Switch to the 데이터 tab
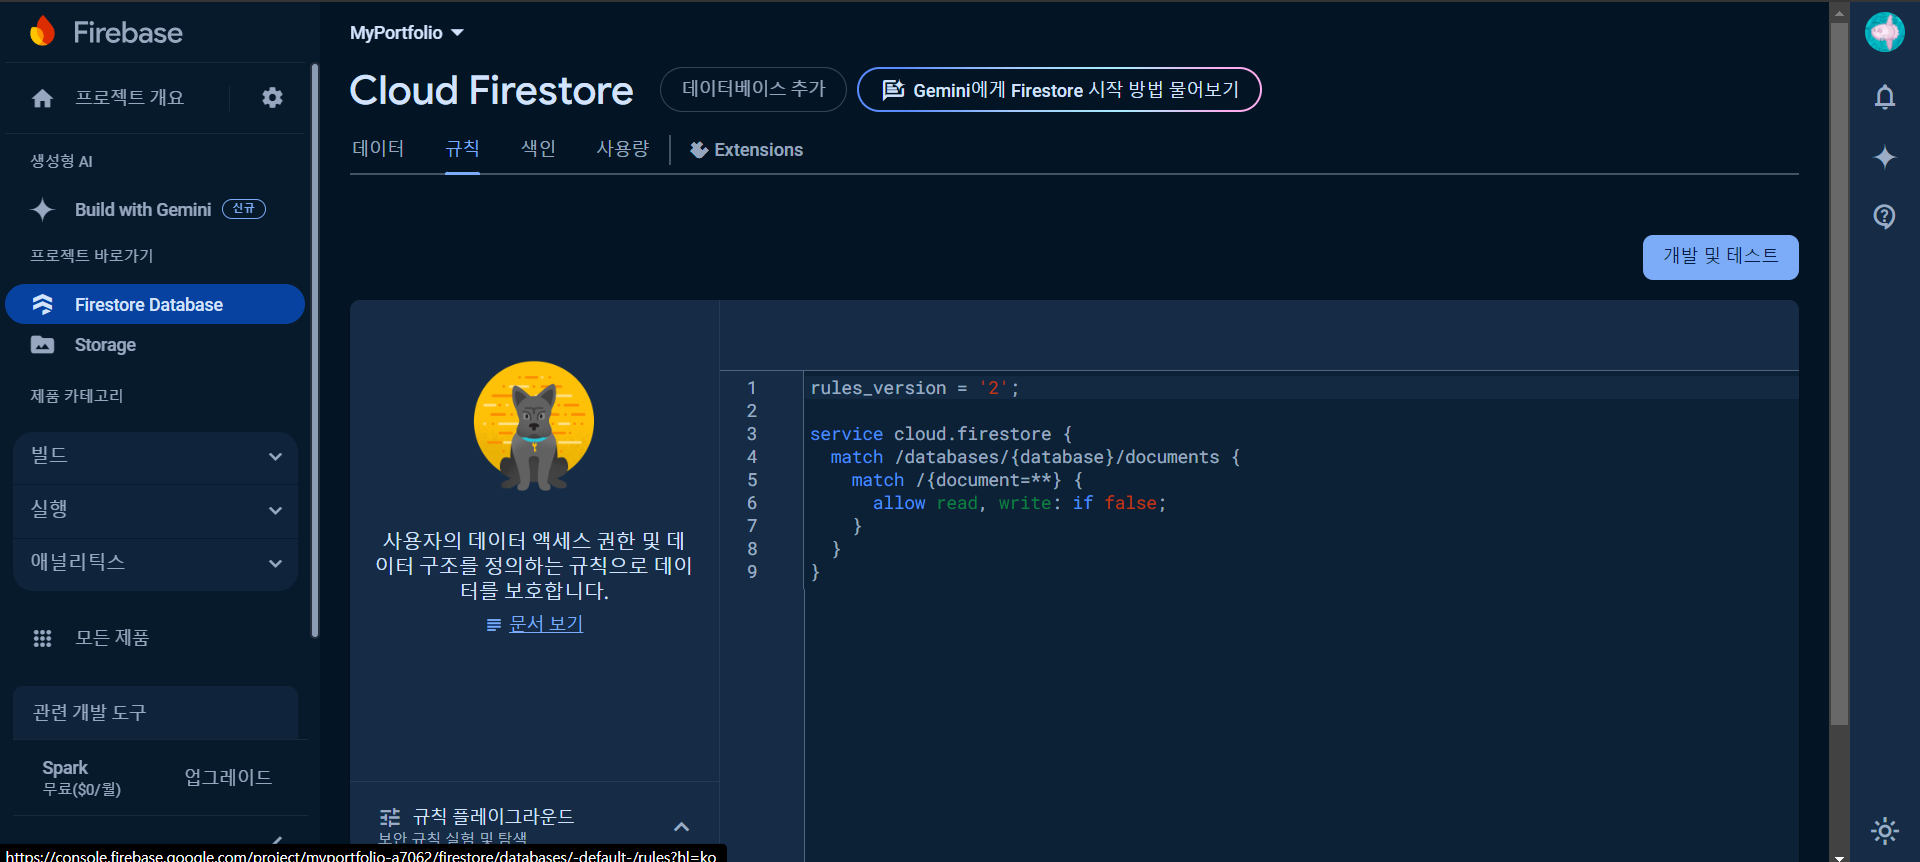 pyautogui.click(x=378, y=149)
